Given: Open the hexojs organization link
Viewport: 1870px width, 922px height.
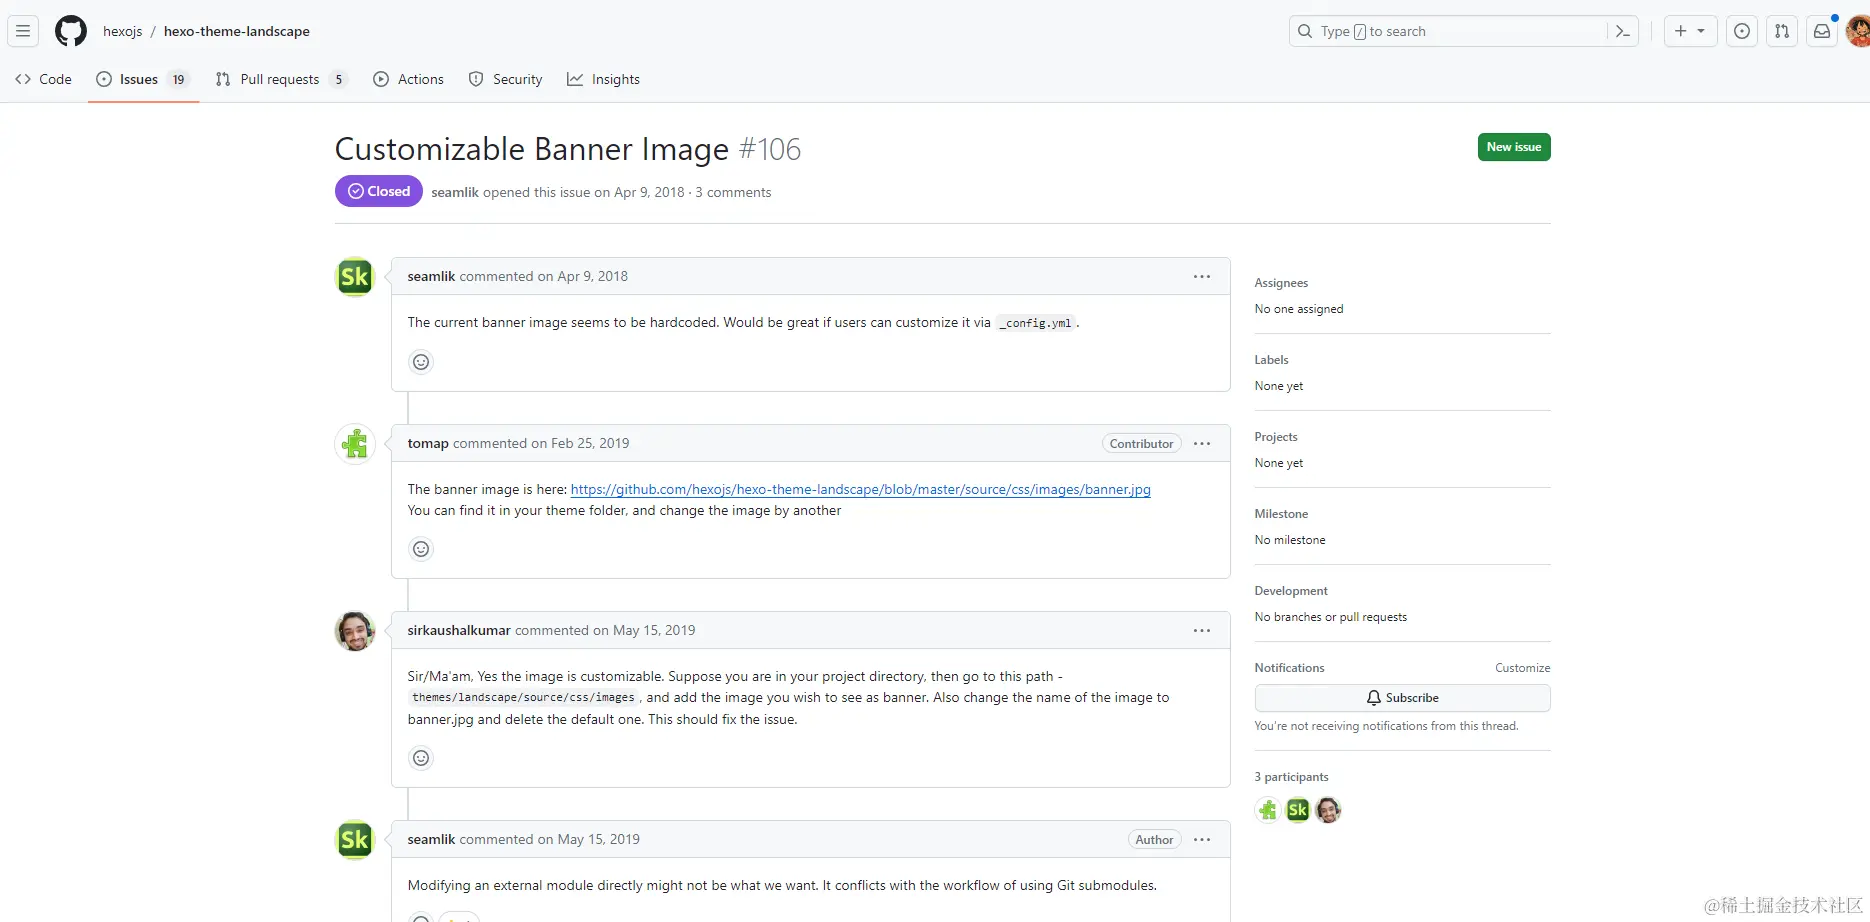Looking at the screenshot, I should pyautogui.click(x=123, y=31).
